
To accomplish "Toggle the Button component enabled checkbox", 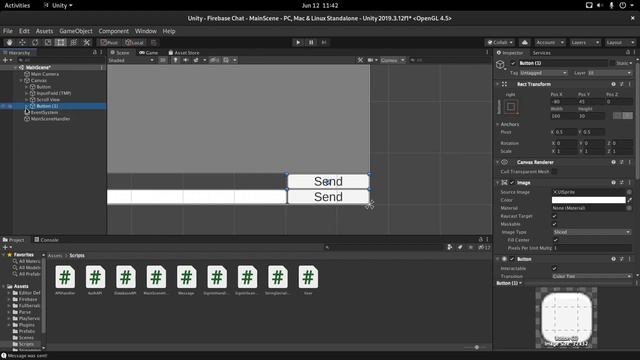I will coord(512,259).
